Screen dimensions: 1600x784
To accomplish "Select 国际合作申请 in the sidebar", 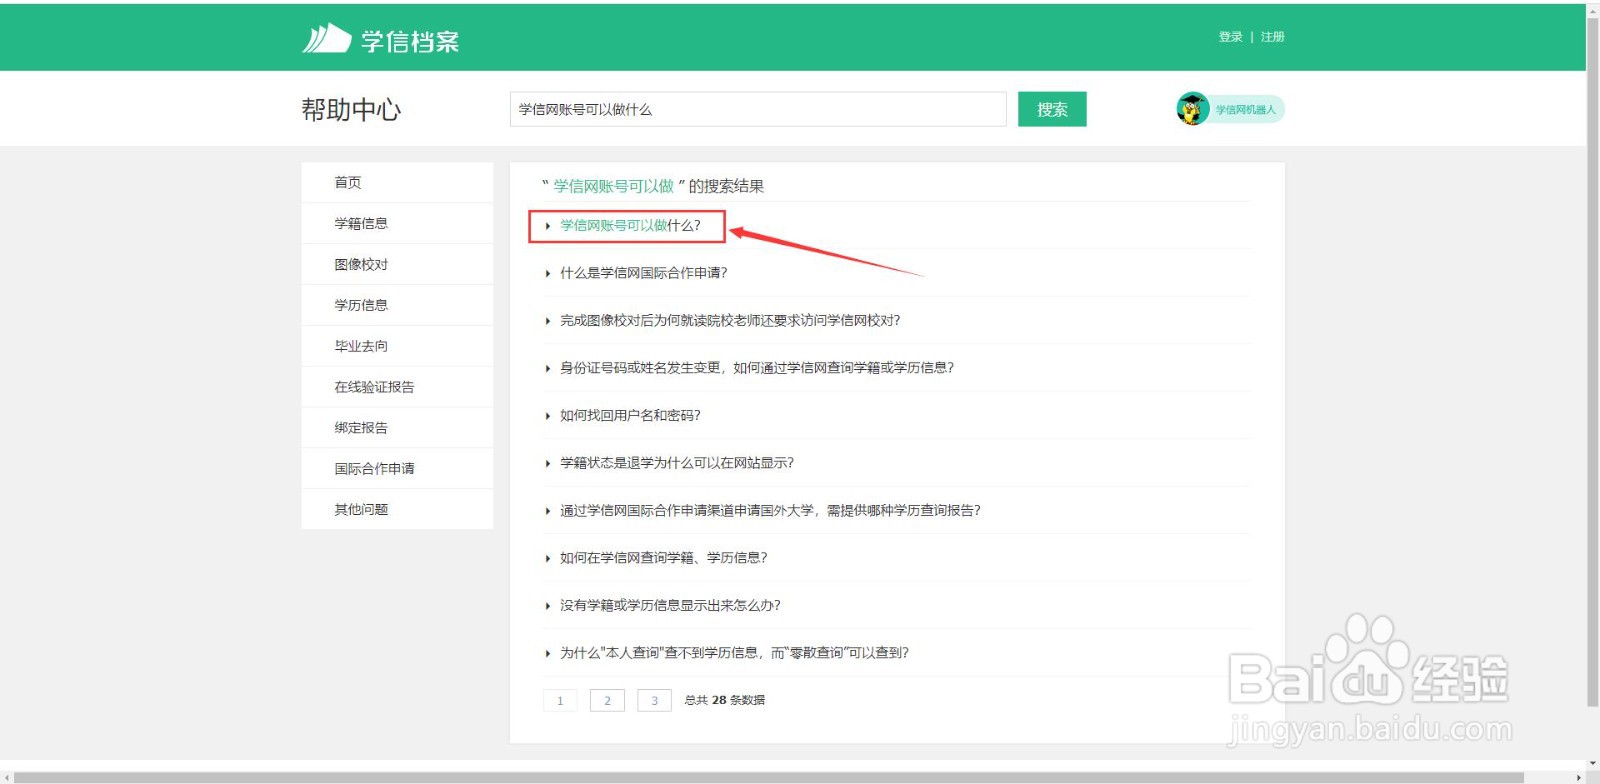I will (397, 469).
